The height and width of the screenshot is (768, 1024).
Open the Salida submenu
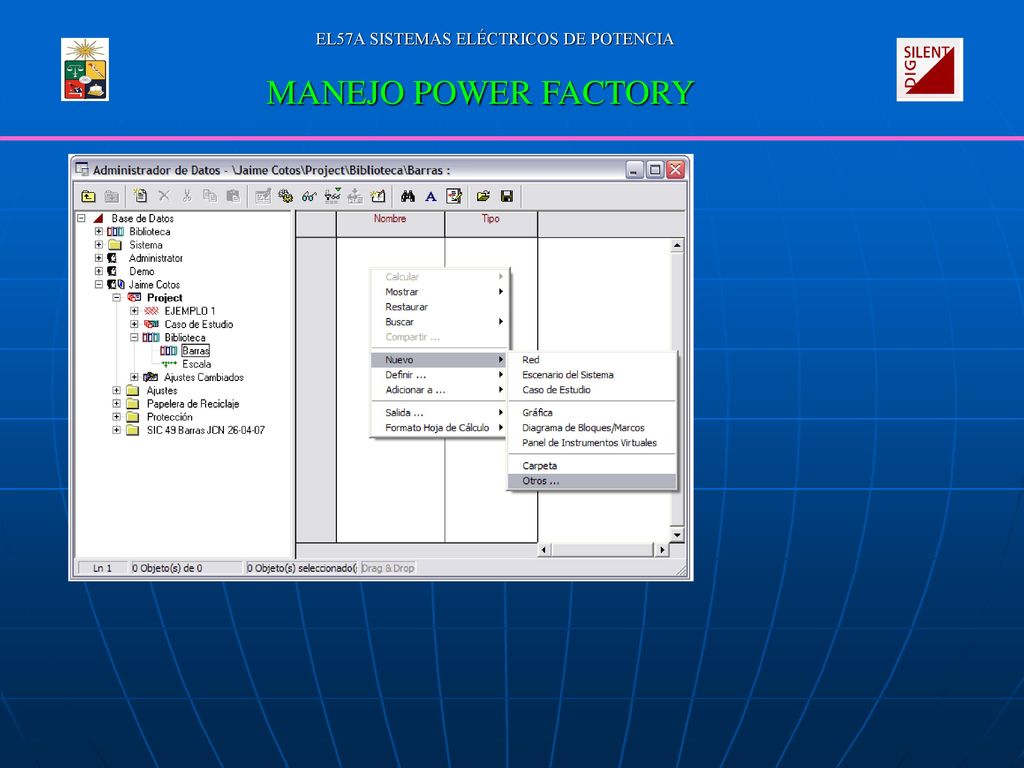(438, 413)
